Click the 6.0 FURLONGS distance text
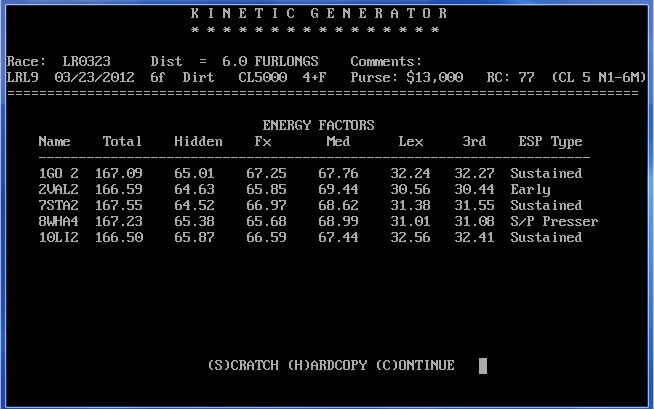 270,61
